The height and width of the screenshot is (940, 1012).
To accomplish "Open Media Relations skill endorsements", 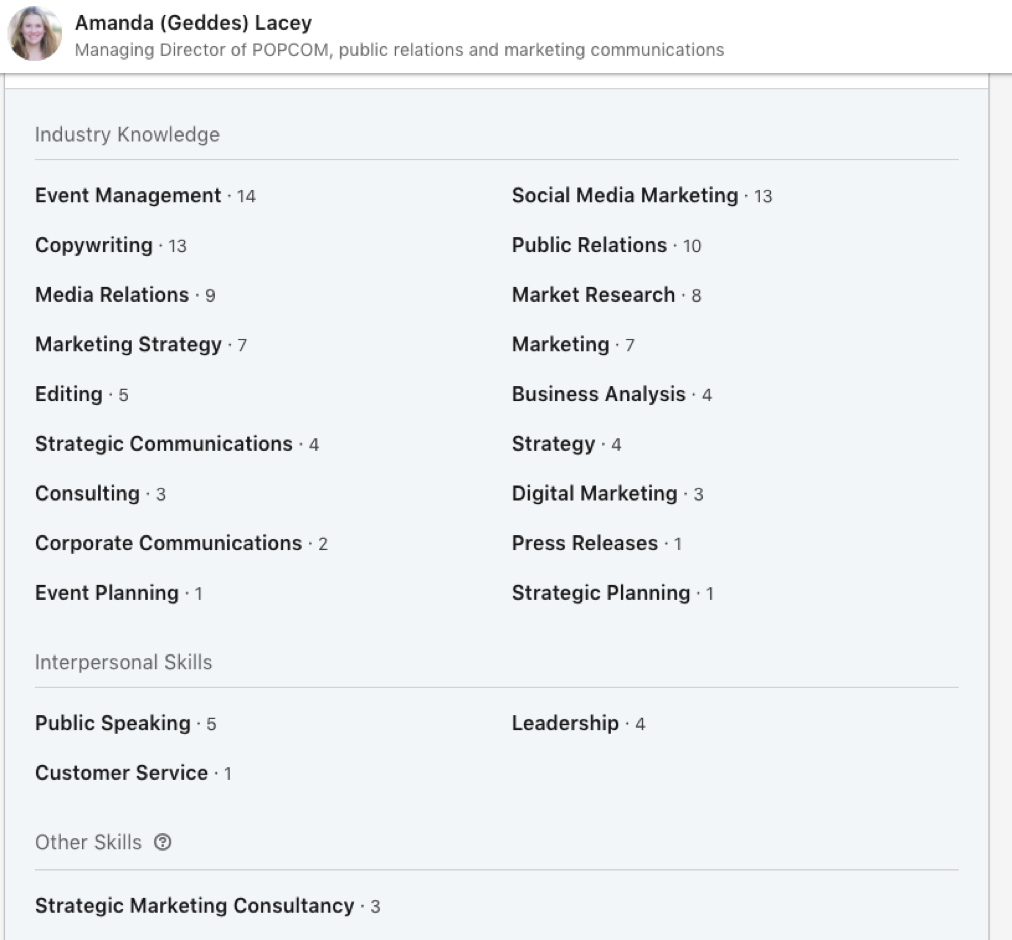I will click(x=112, y=295).
